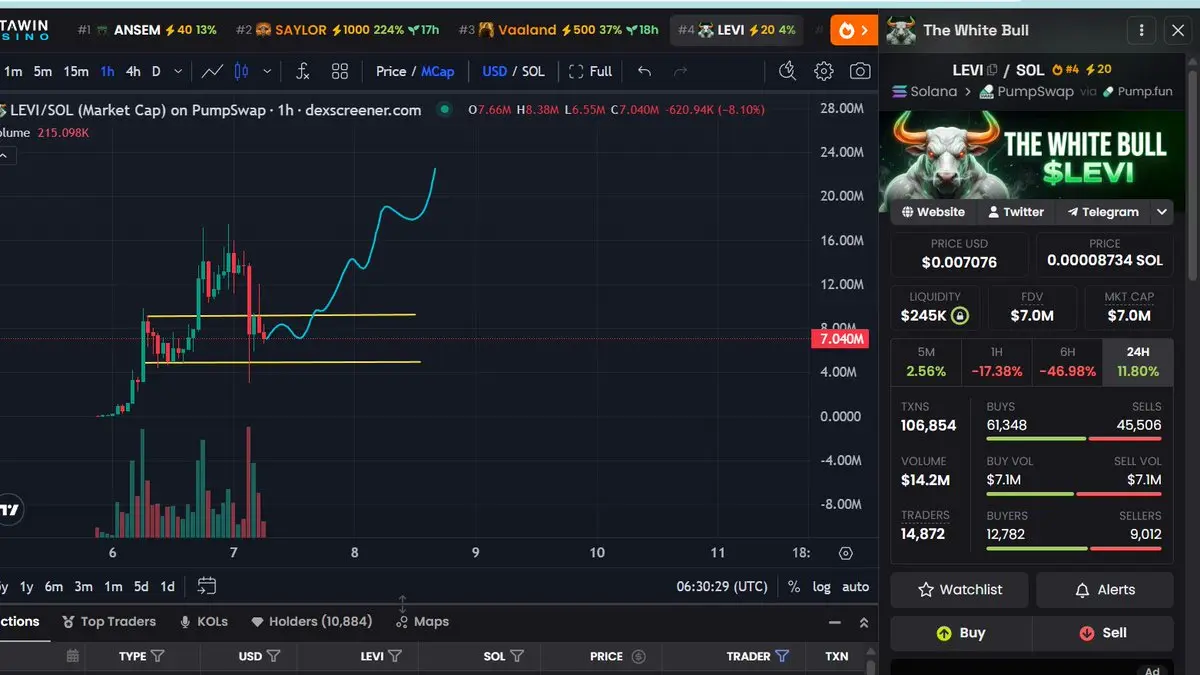Open the KOLs tab
The height and width of the screenshot is (675, 1200).
203,621
